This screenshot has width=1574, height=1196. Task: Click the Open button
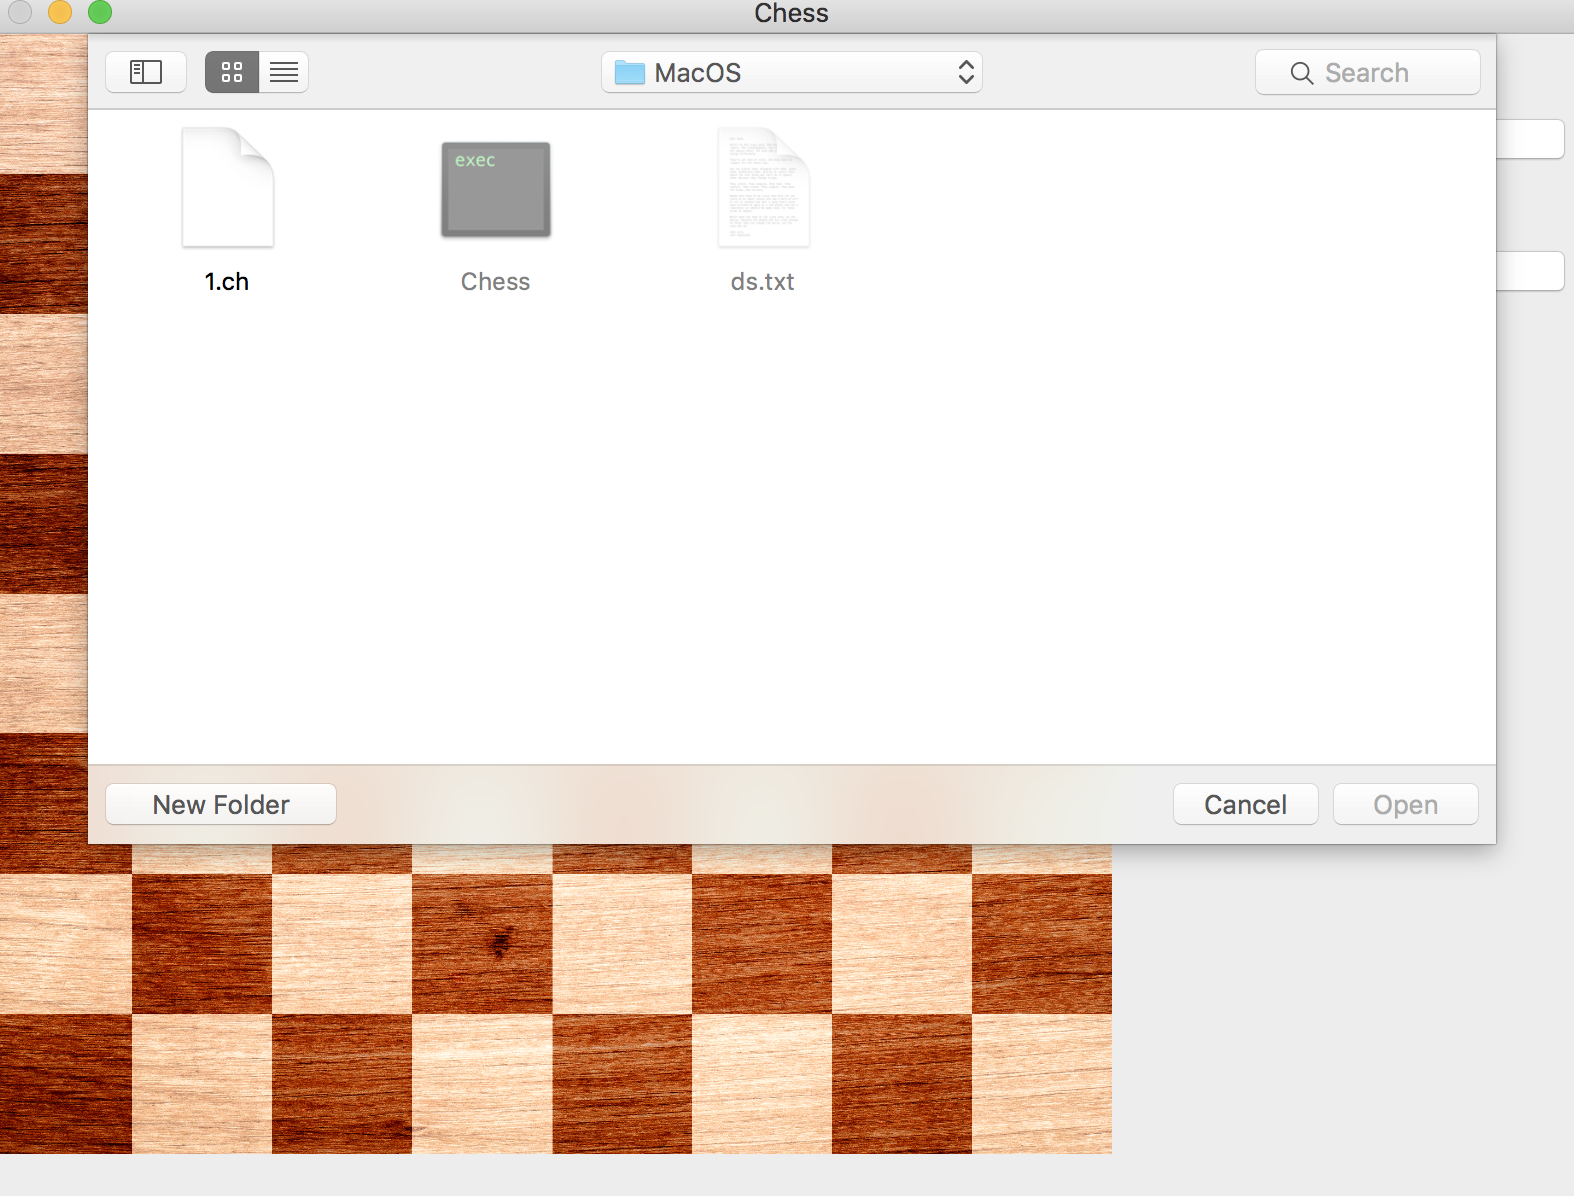pos(1406,804)
